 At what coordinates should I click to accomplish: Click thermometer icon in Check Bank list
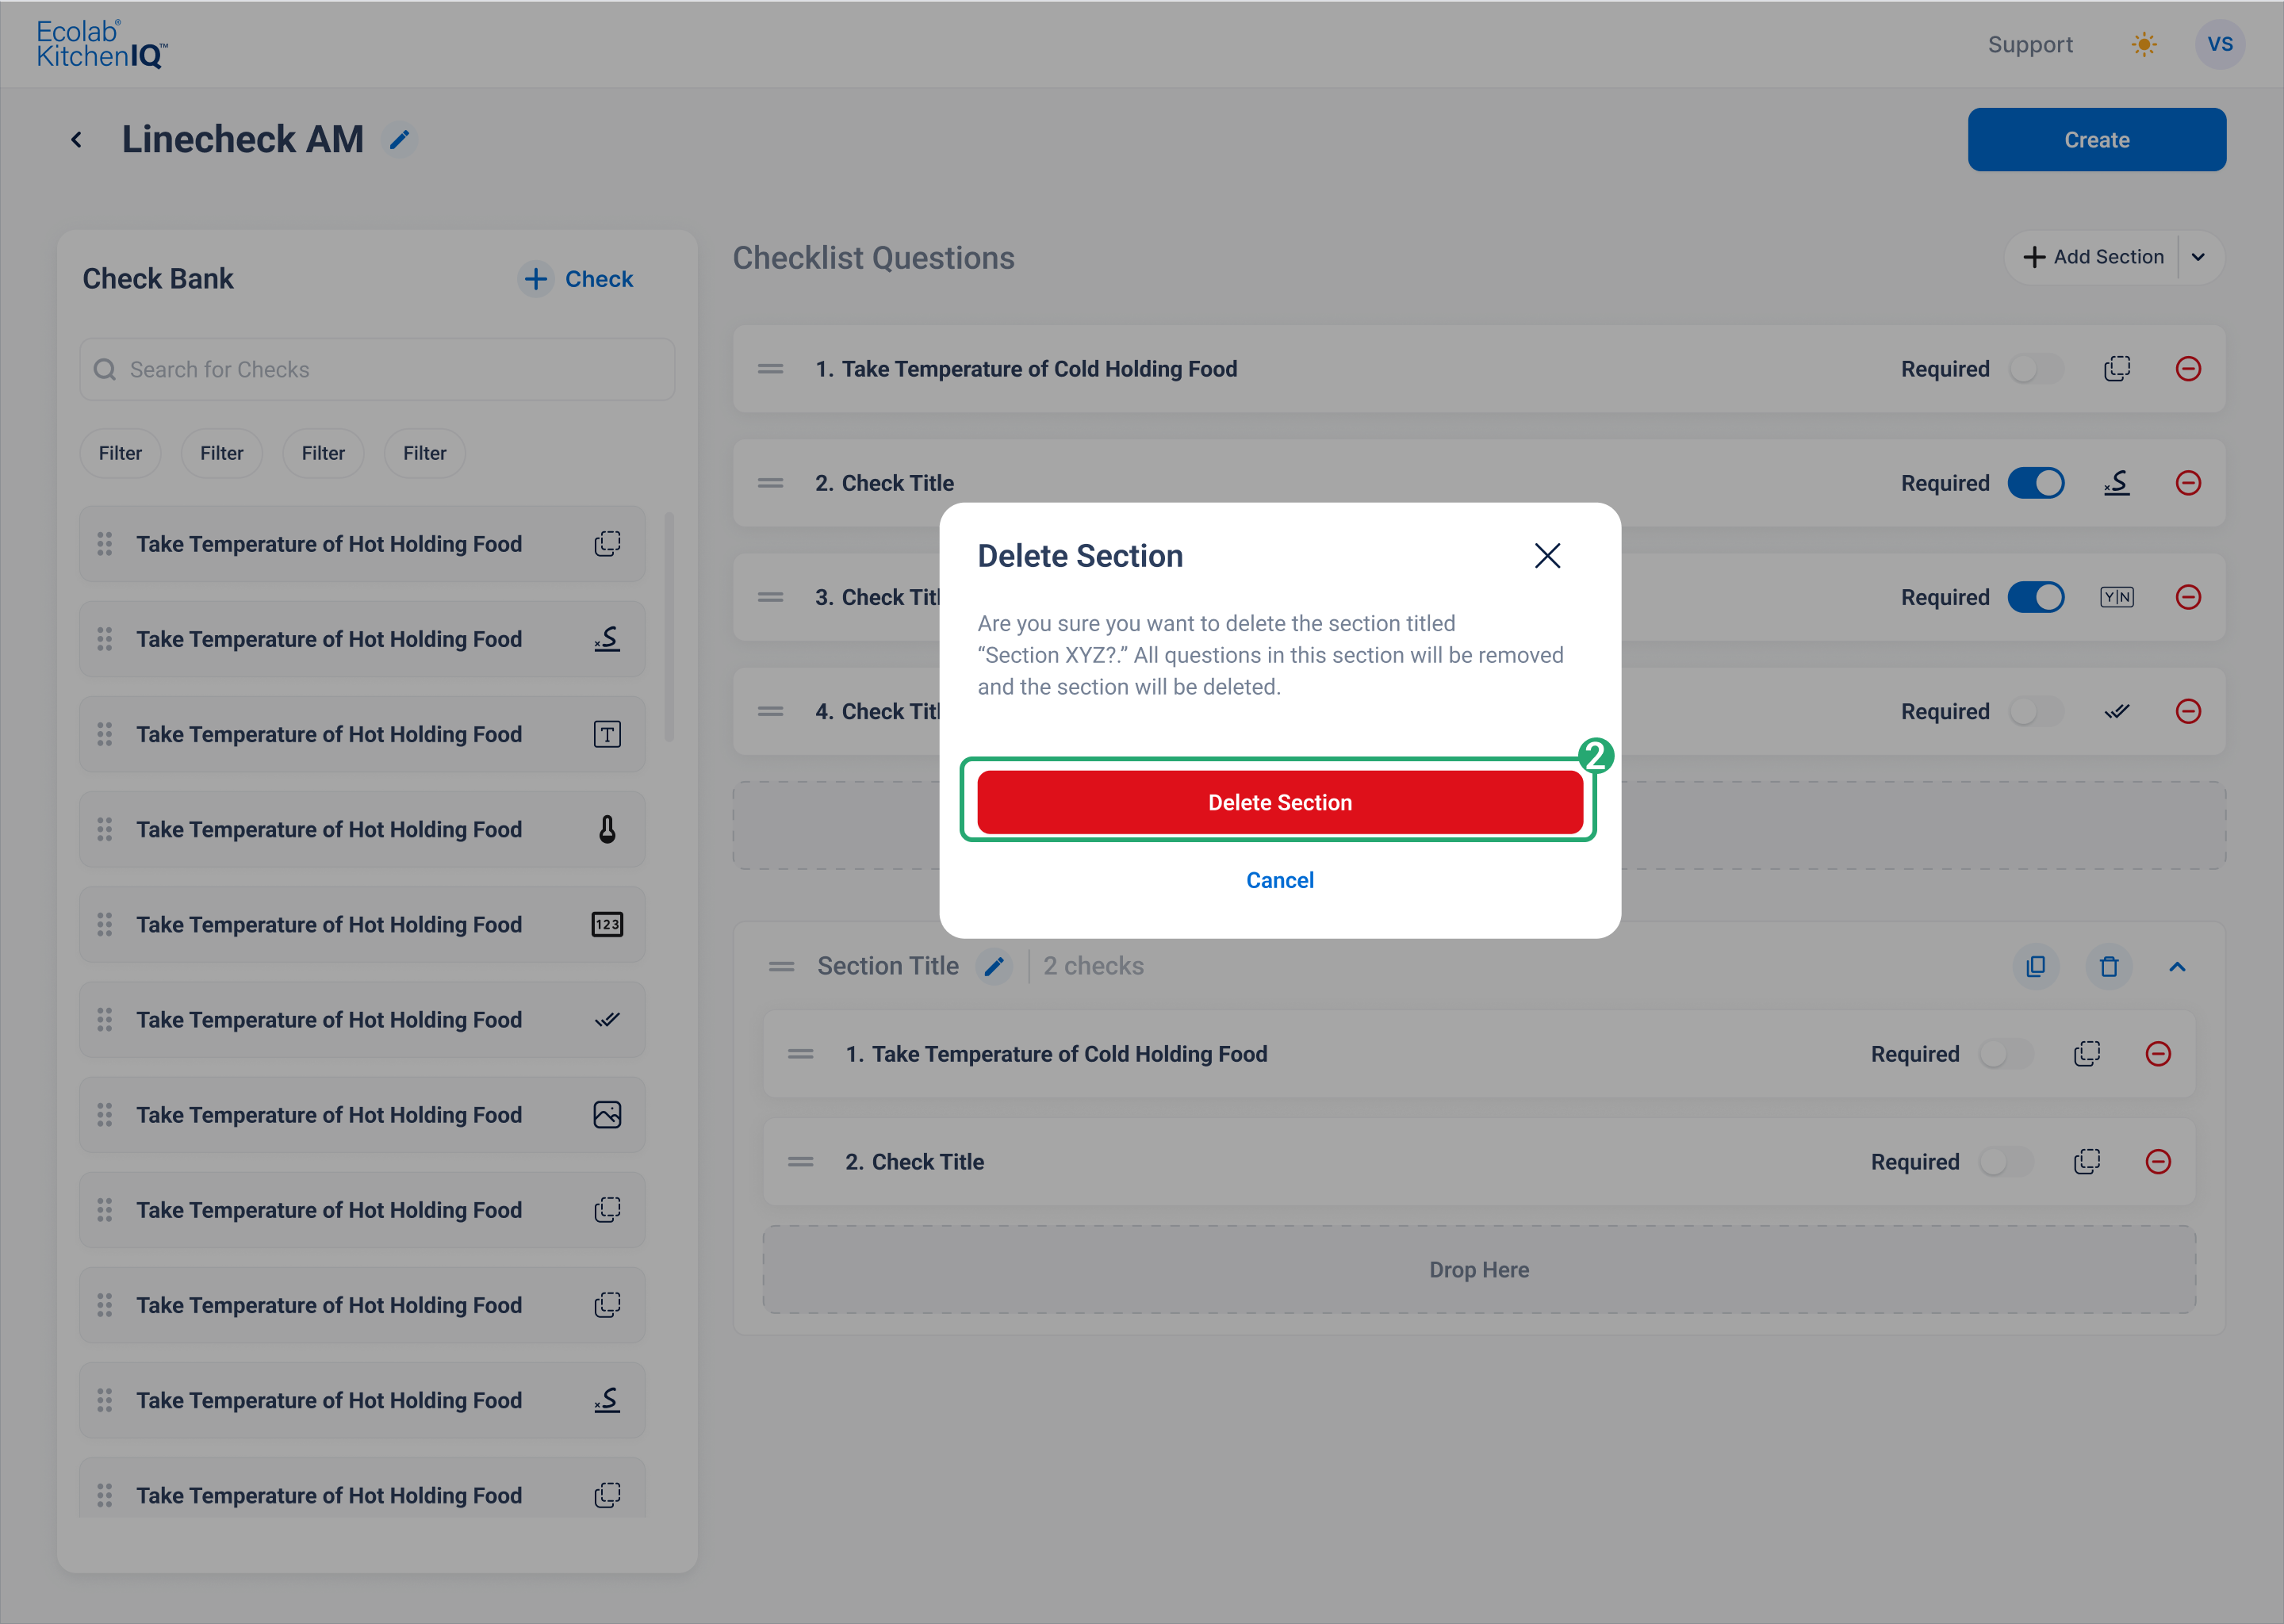point(607,829)
